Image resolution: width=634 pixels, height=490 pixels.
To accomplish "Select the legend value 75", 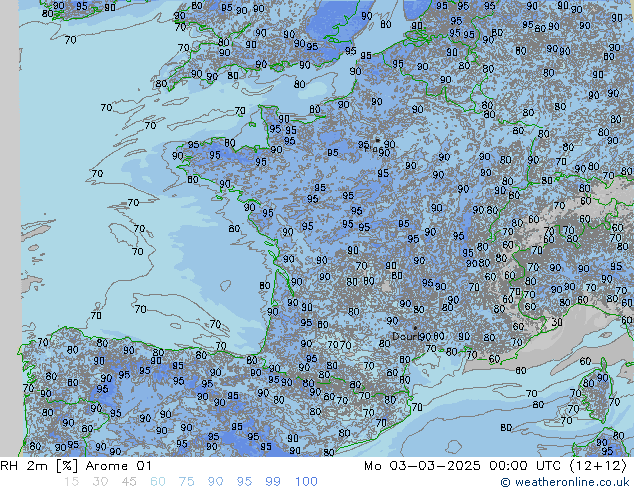I will coord(186,482).
